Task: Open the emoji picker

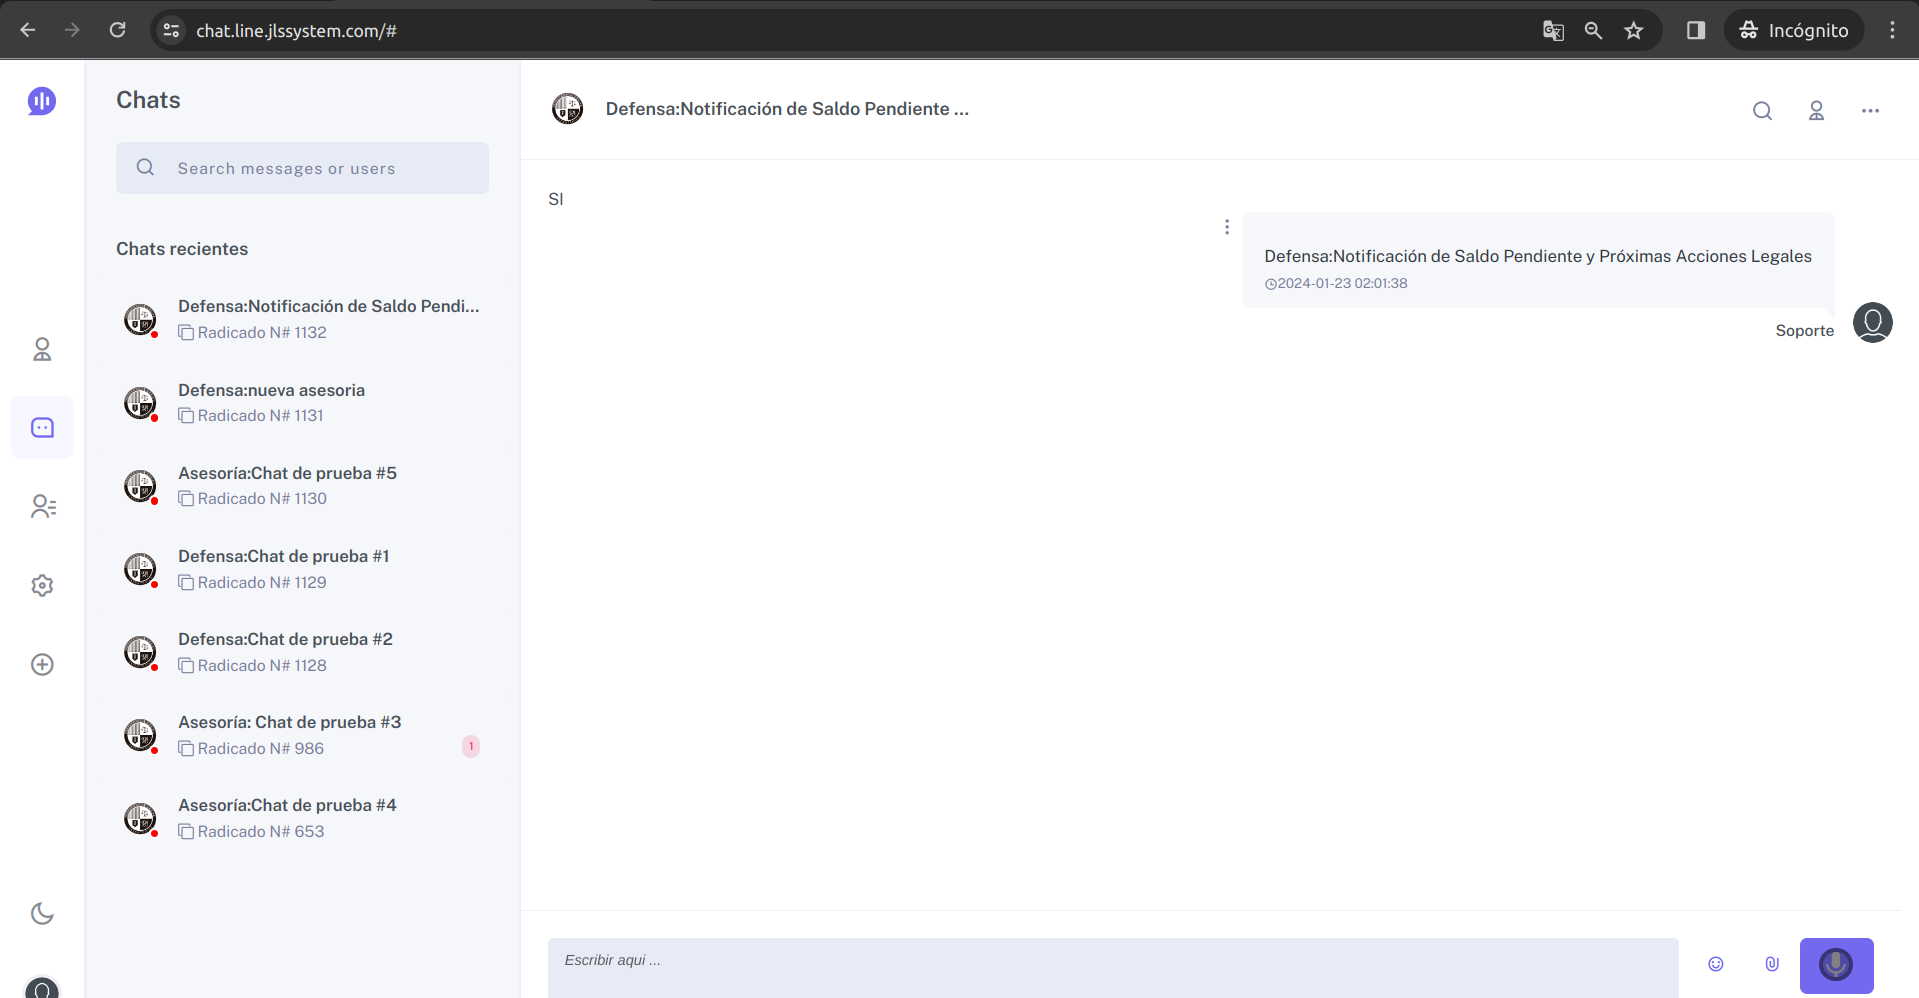Action: 1715,964
